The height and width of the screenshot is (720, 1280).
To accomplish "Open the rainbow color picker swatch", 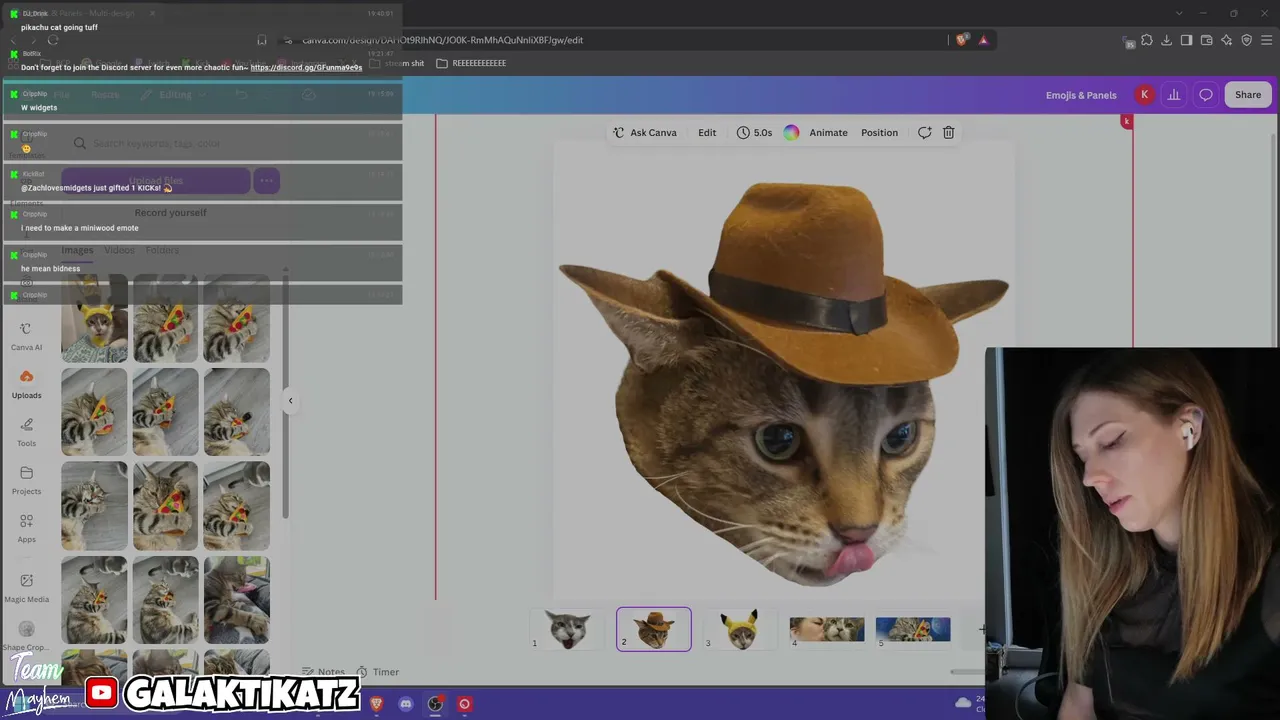I will tap(791, 132).
